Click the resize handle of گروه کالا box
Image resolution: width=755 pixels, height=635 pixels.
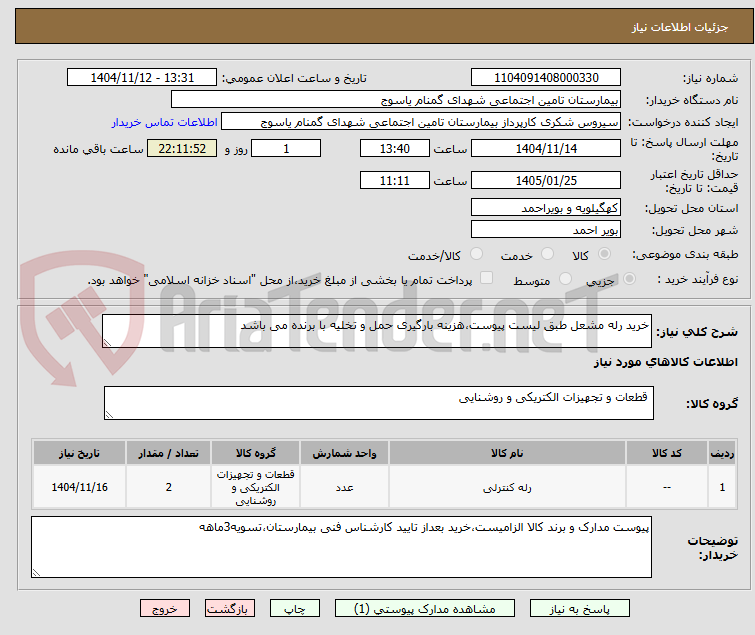coord(109,415)
